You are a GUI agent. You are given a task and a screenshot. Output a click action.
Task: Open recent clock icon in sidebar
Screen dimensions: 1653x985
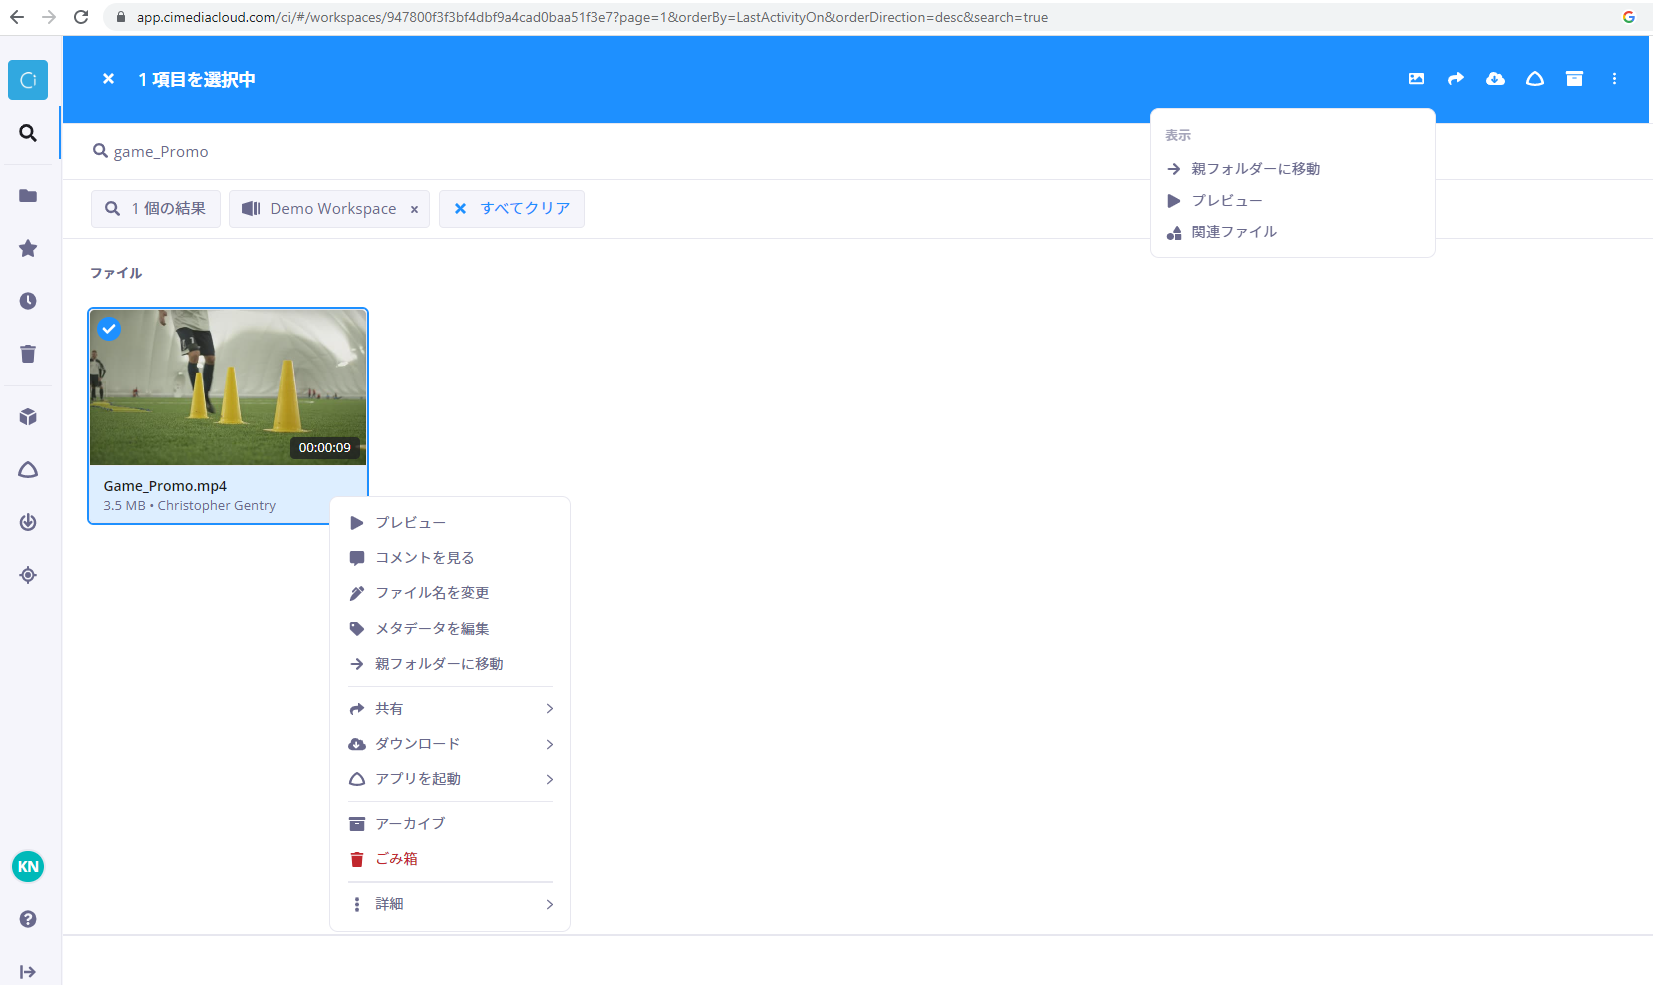(28, 301)
